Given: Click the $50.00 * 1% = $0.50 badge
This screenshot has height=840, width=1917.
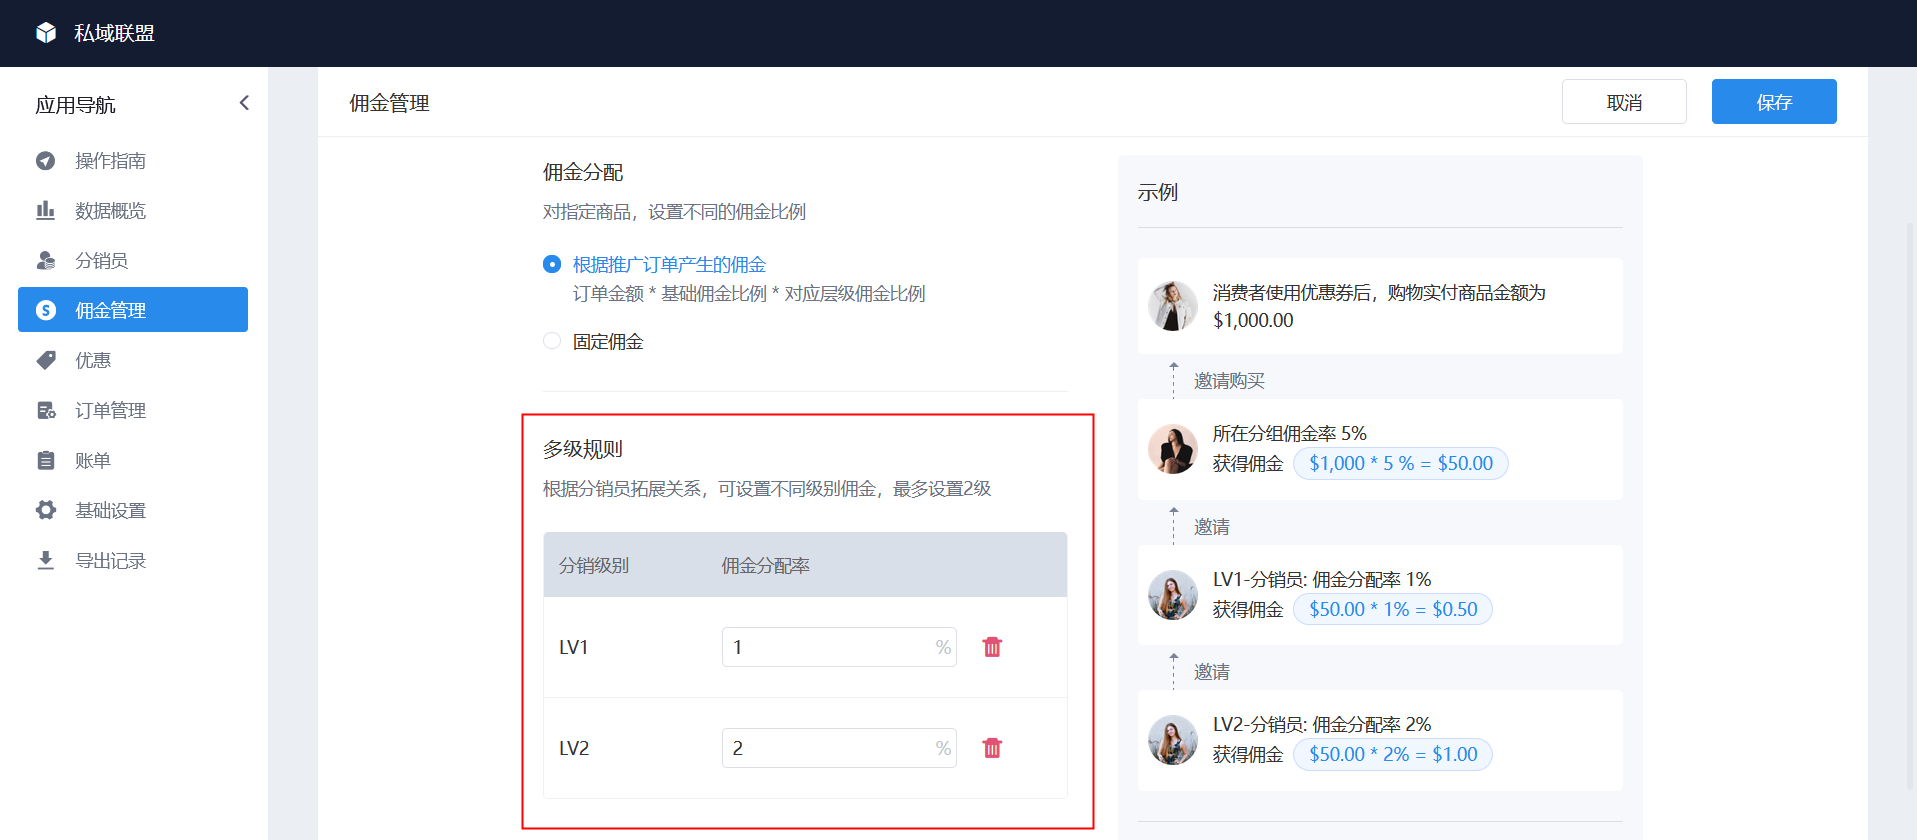Looking at the screenshot, I should click(x=1393, y=609).
